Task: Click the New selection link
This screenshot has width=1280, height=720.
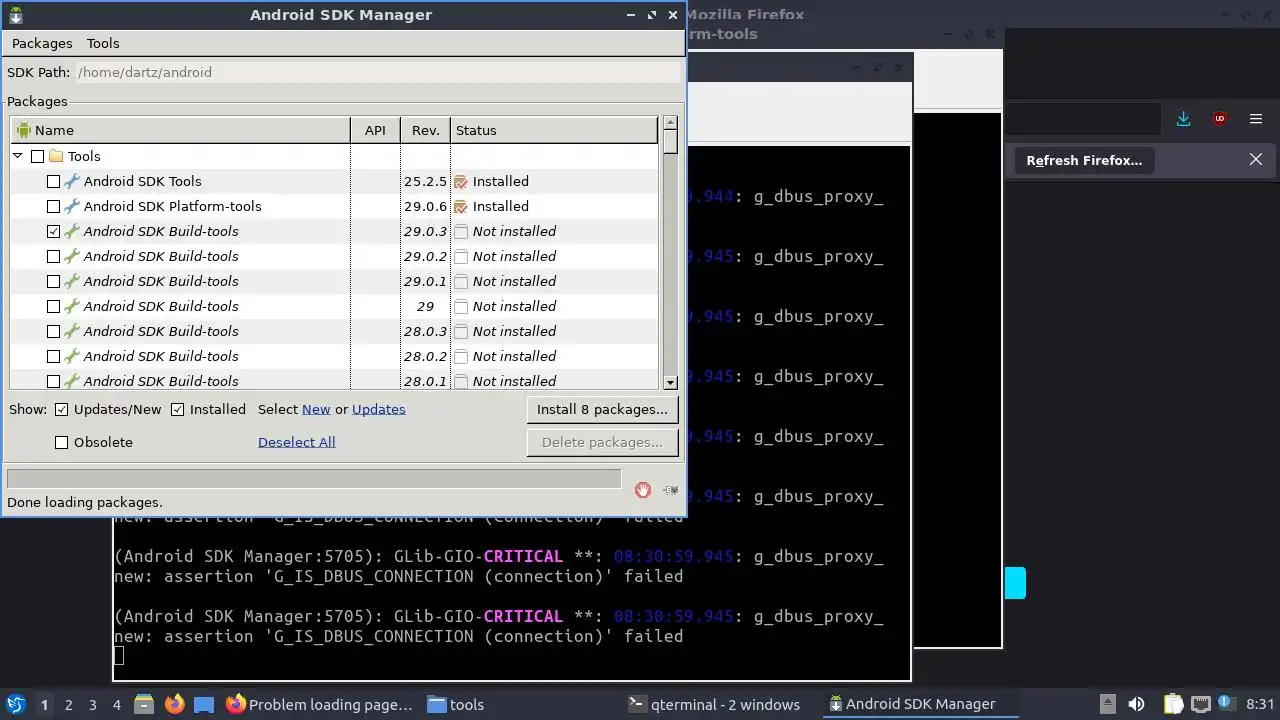Action: pyautogui.click(x=316, y=409)
